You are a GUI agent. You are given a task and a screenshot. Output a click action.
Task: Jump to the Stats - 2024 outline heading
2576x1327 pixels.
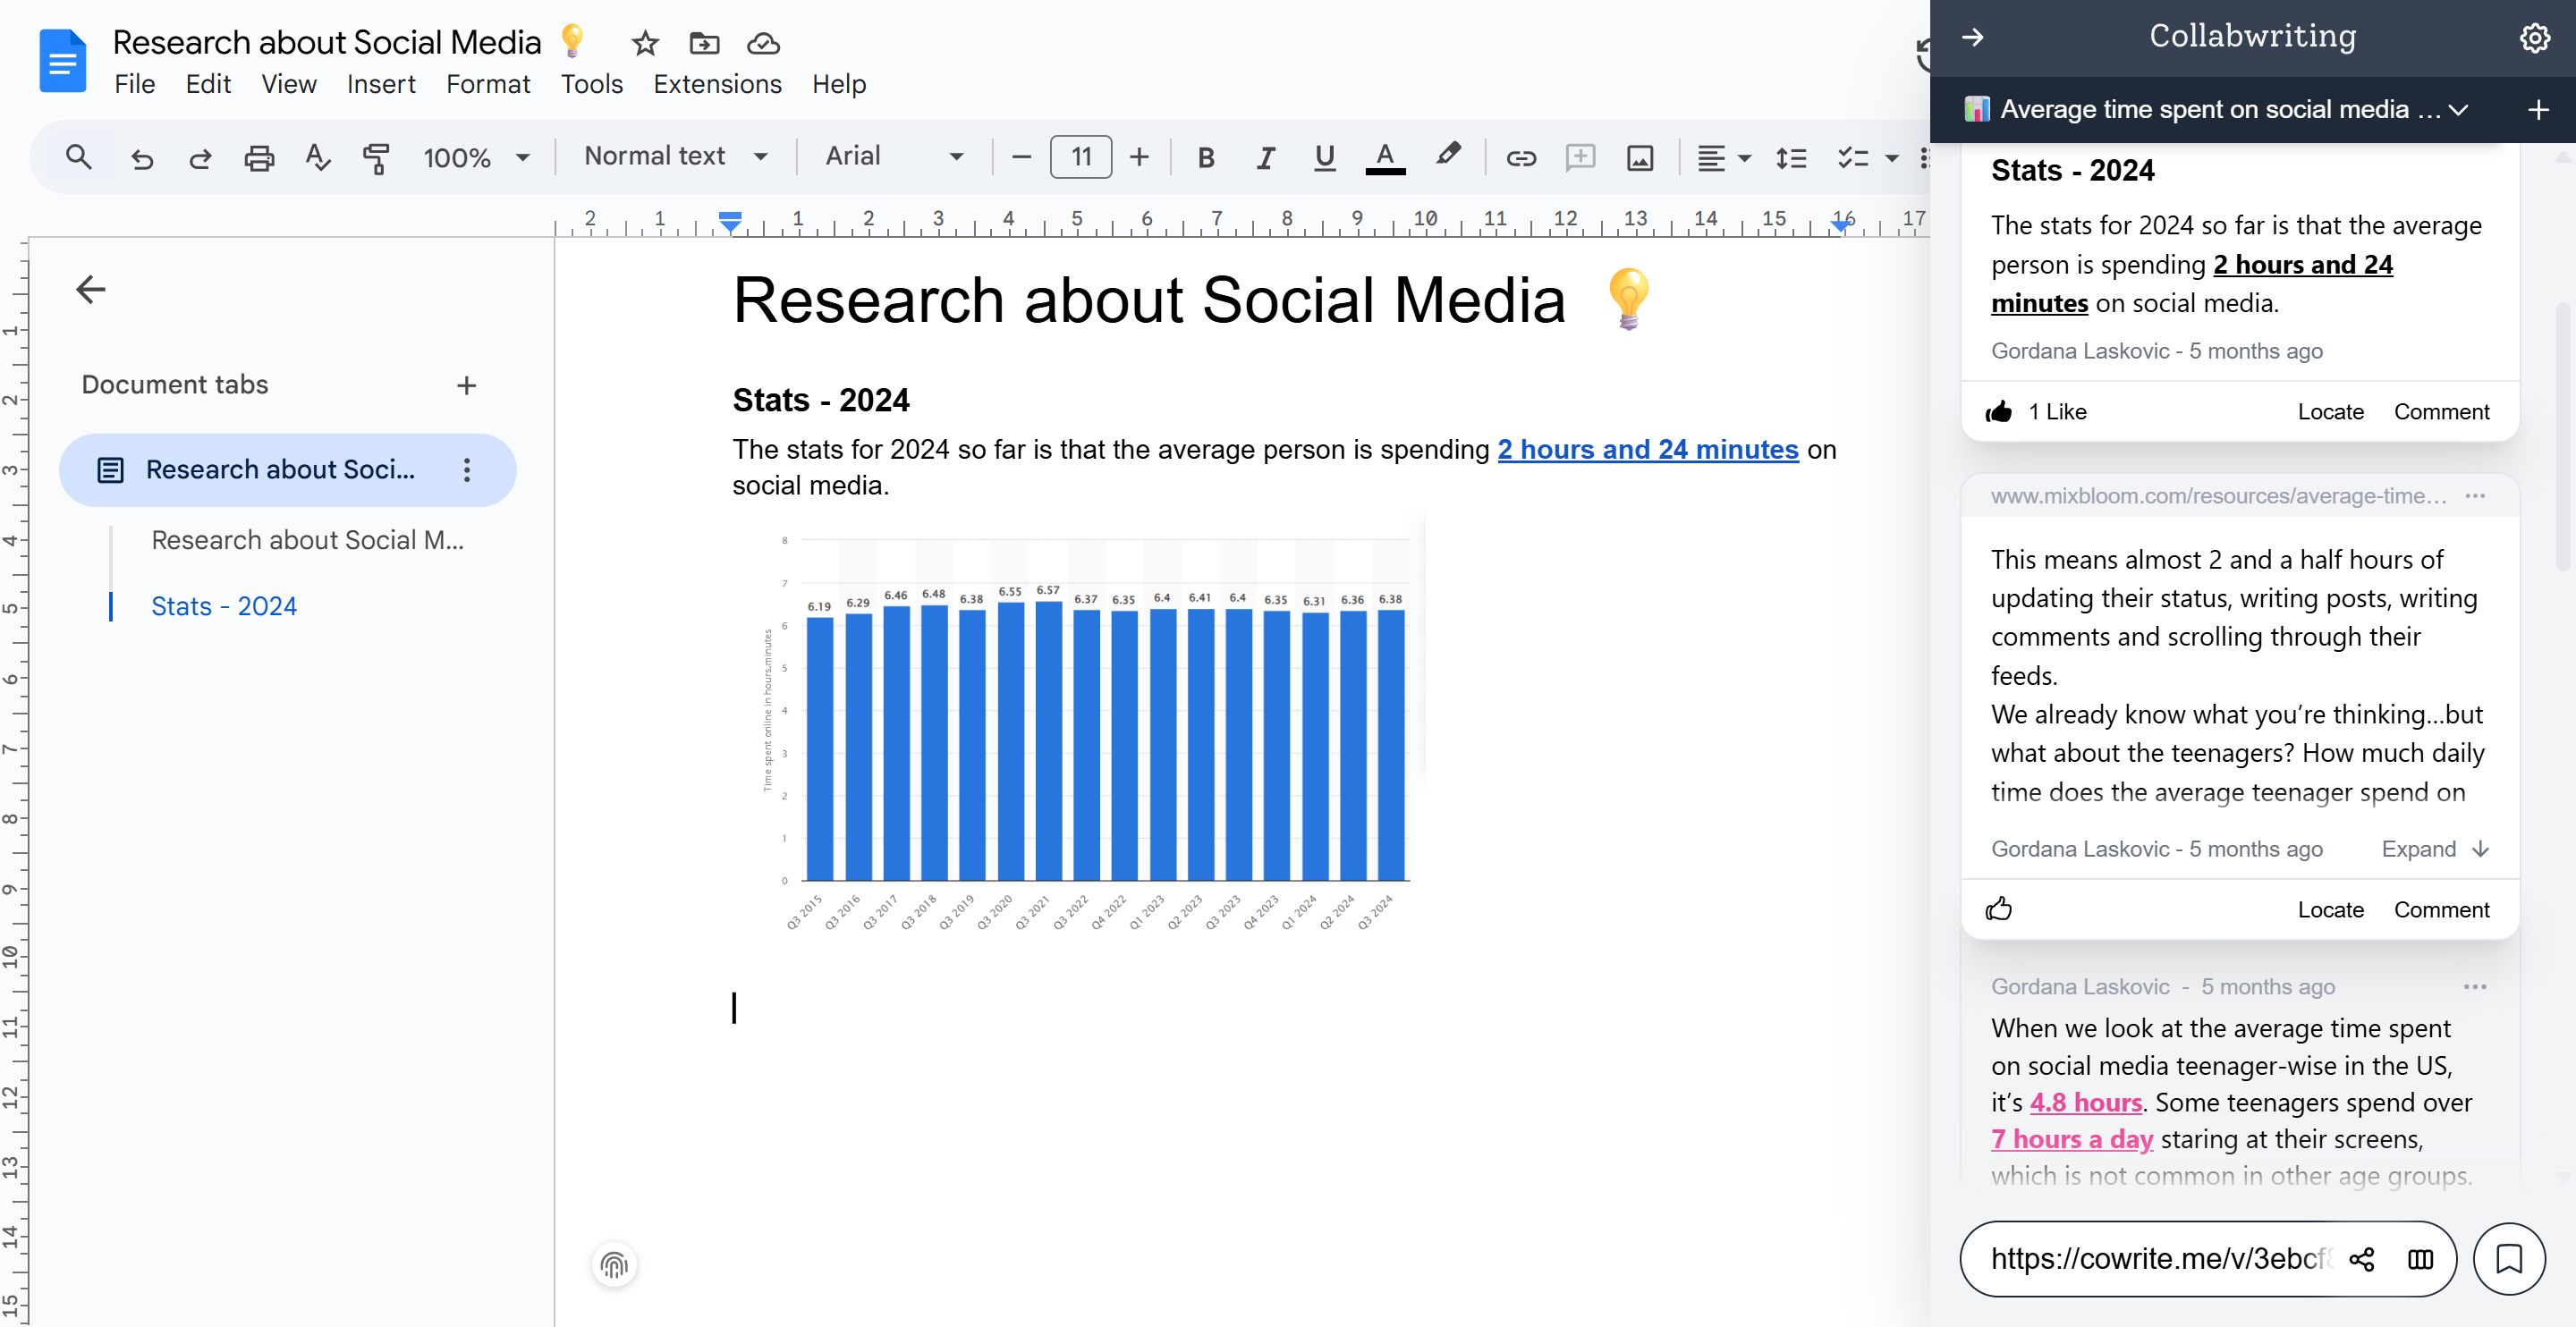pos(224,606)
